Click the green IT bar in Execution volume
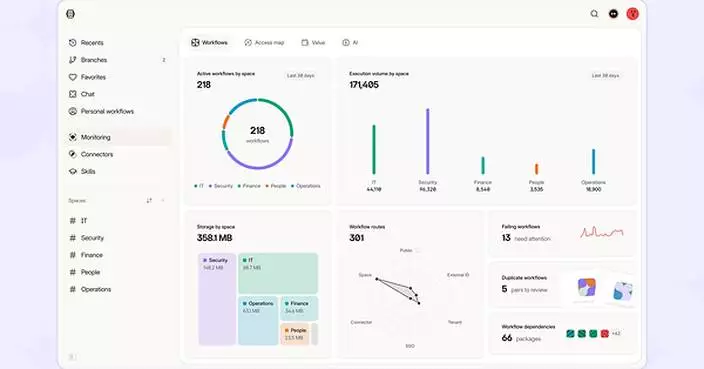704x369 pixels. point(374,149)
